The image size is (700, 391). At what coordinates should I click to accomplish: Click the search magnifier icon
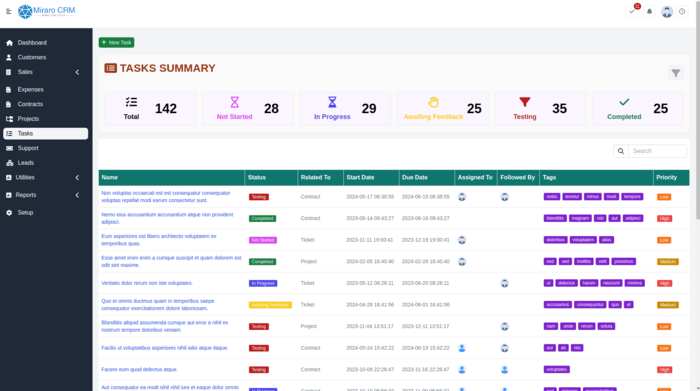(621, 151)
